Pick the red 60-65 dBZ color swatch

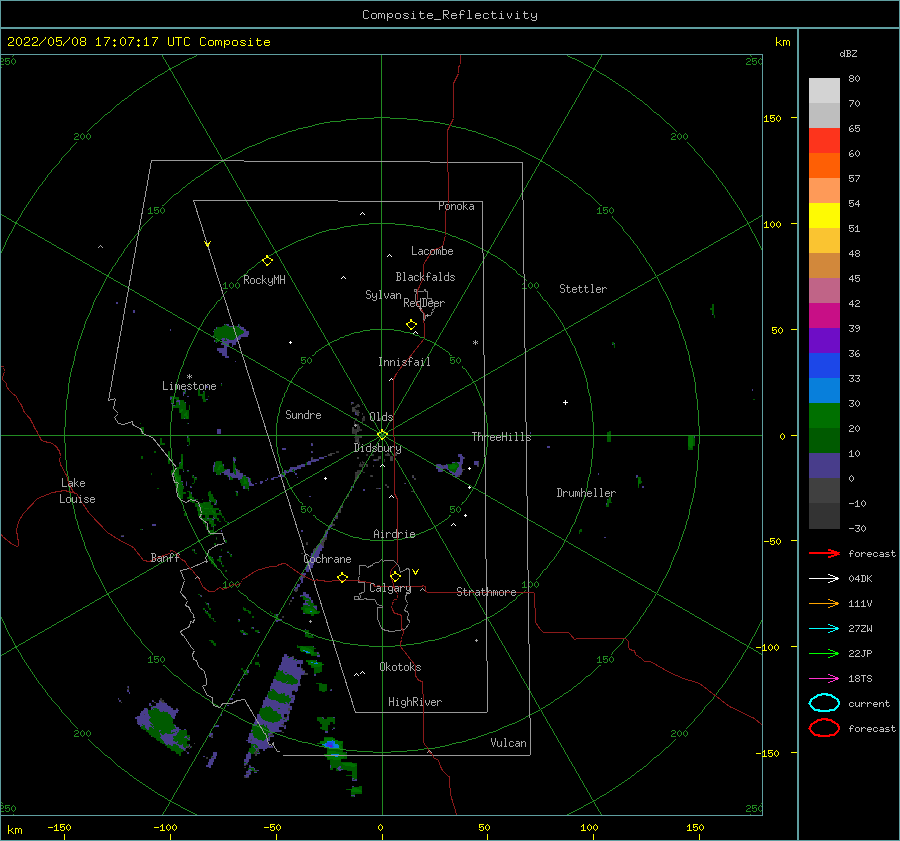[824, 141]
